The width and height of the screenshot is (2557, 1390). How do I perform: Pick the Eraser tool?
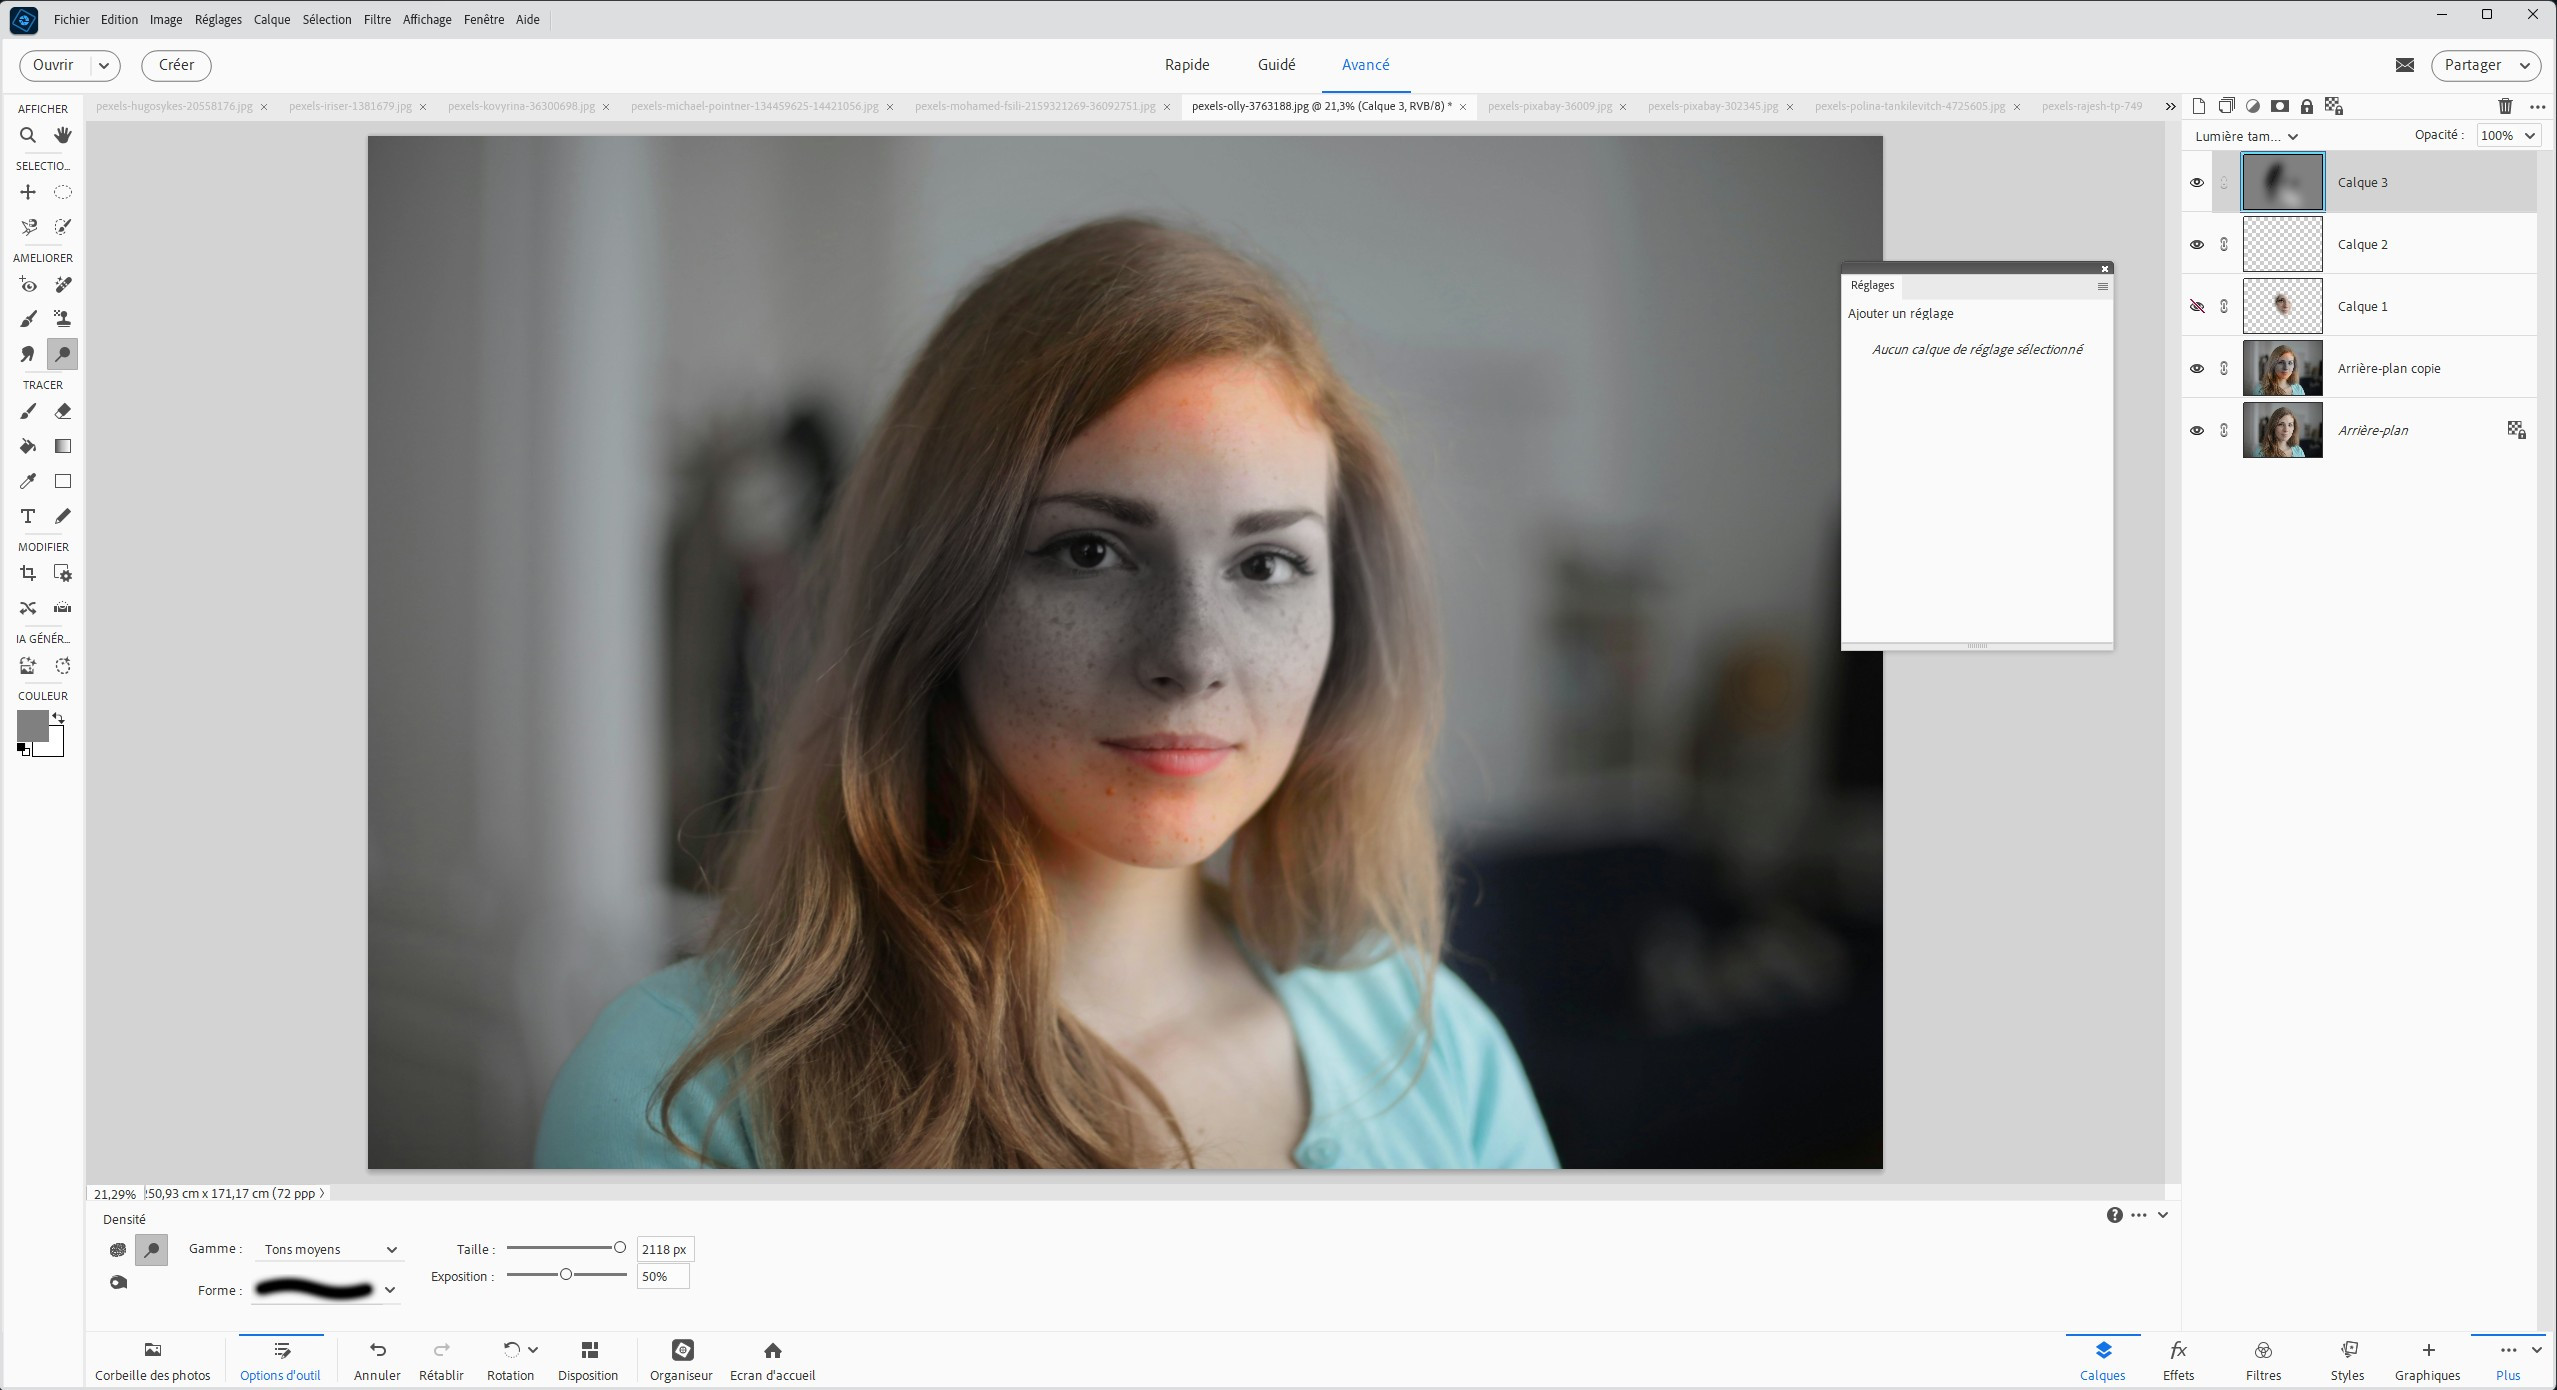click(63, 411)
